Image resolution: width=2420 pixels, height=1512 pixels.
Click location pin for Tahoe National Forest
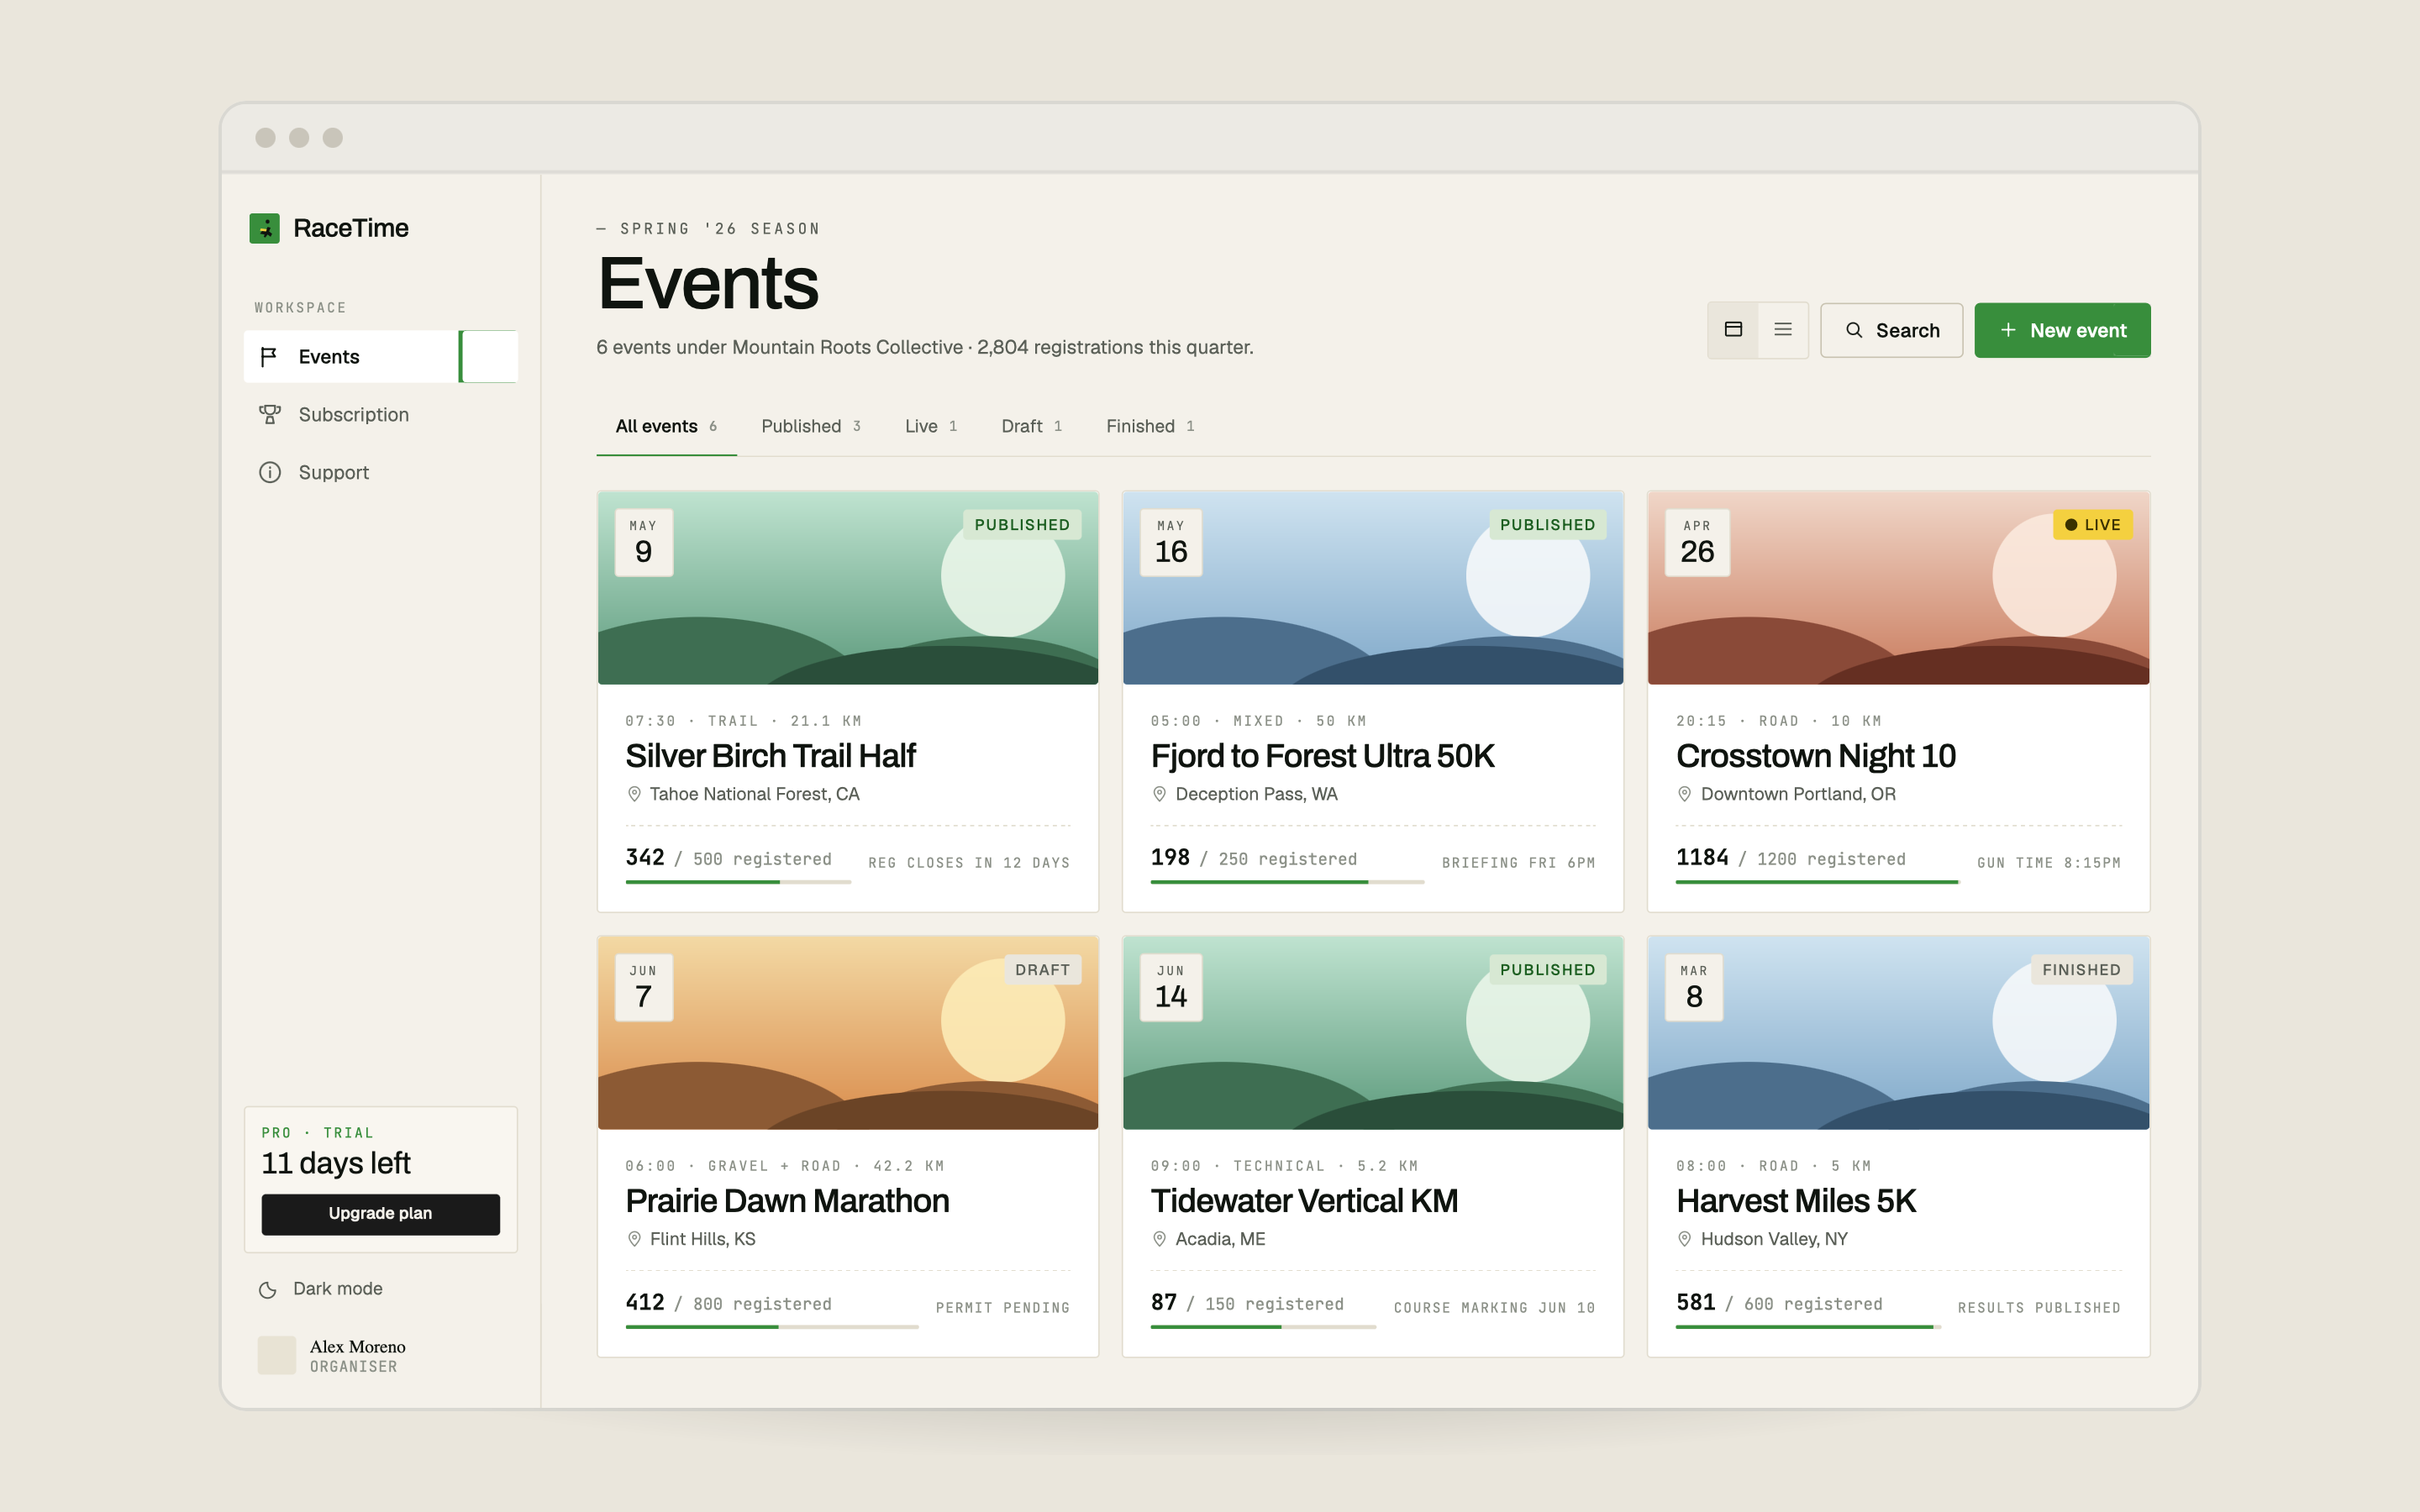coord(634,794)
